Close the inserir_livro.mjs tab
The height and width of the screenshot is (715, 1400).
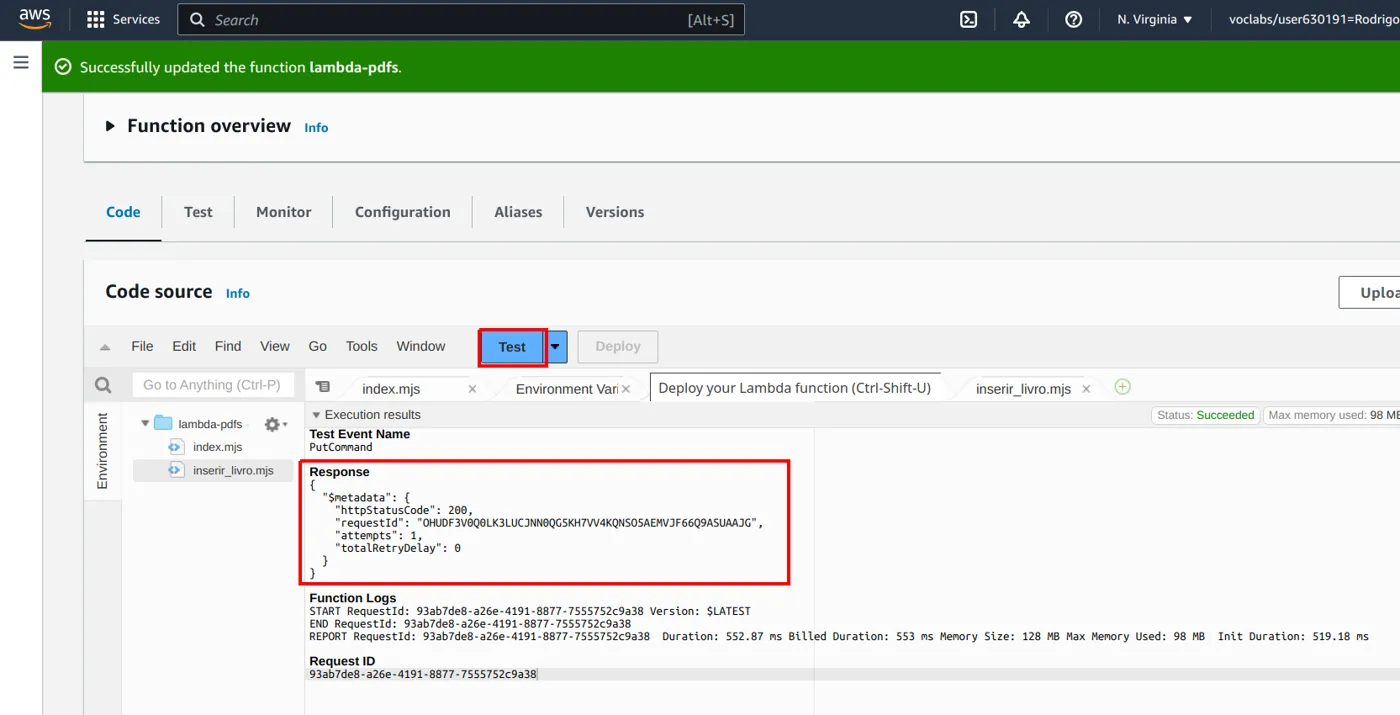(x=1086, y=389)
